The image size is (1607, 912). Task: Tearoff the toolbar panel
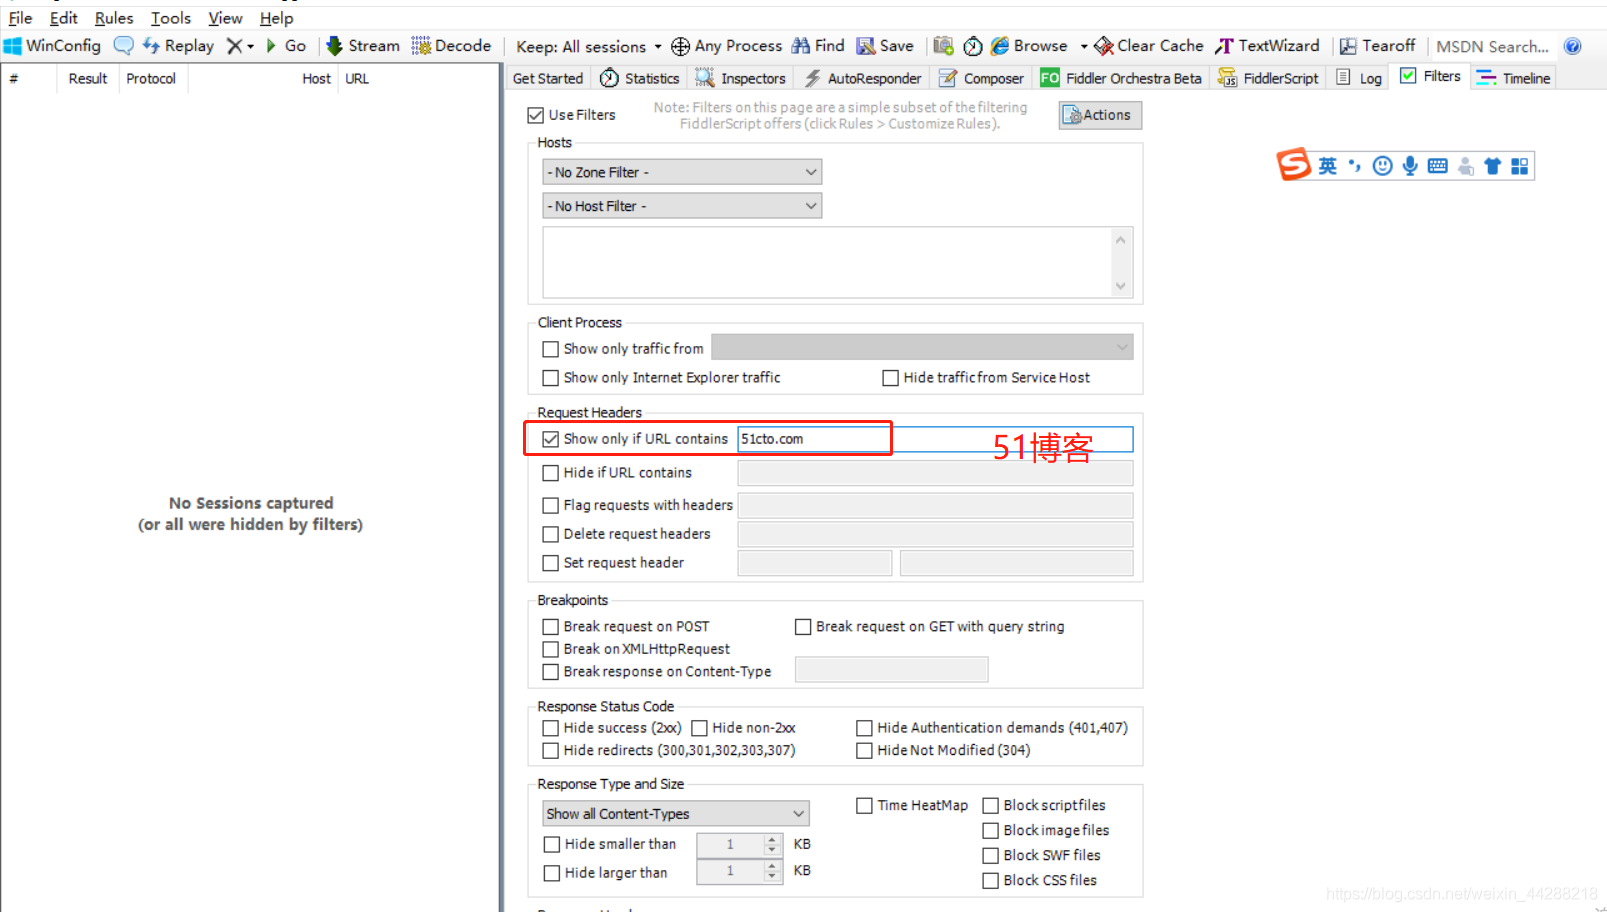(x=1378, y=46)
